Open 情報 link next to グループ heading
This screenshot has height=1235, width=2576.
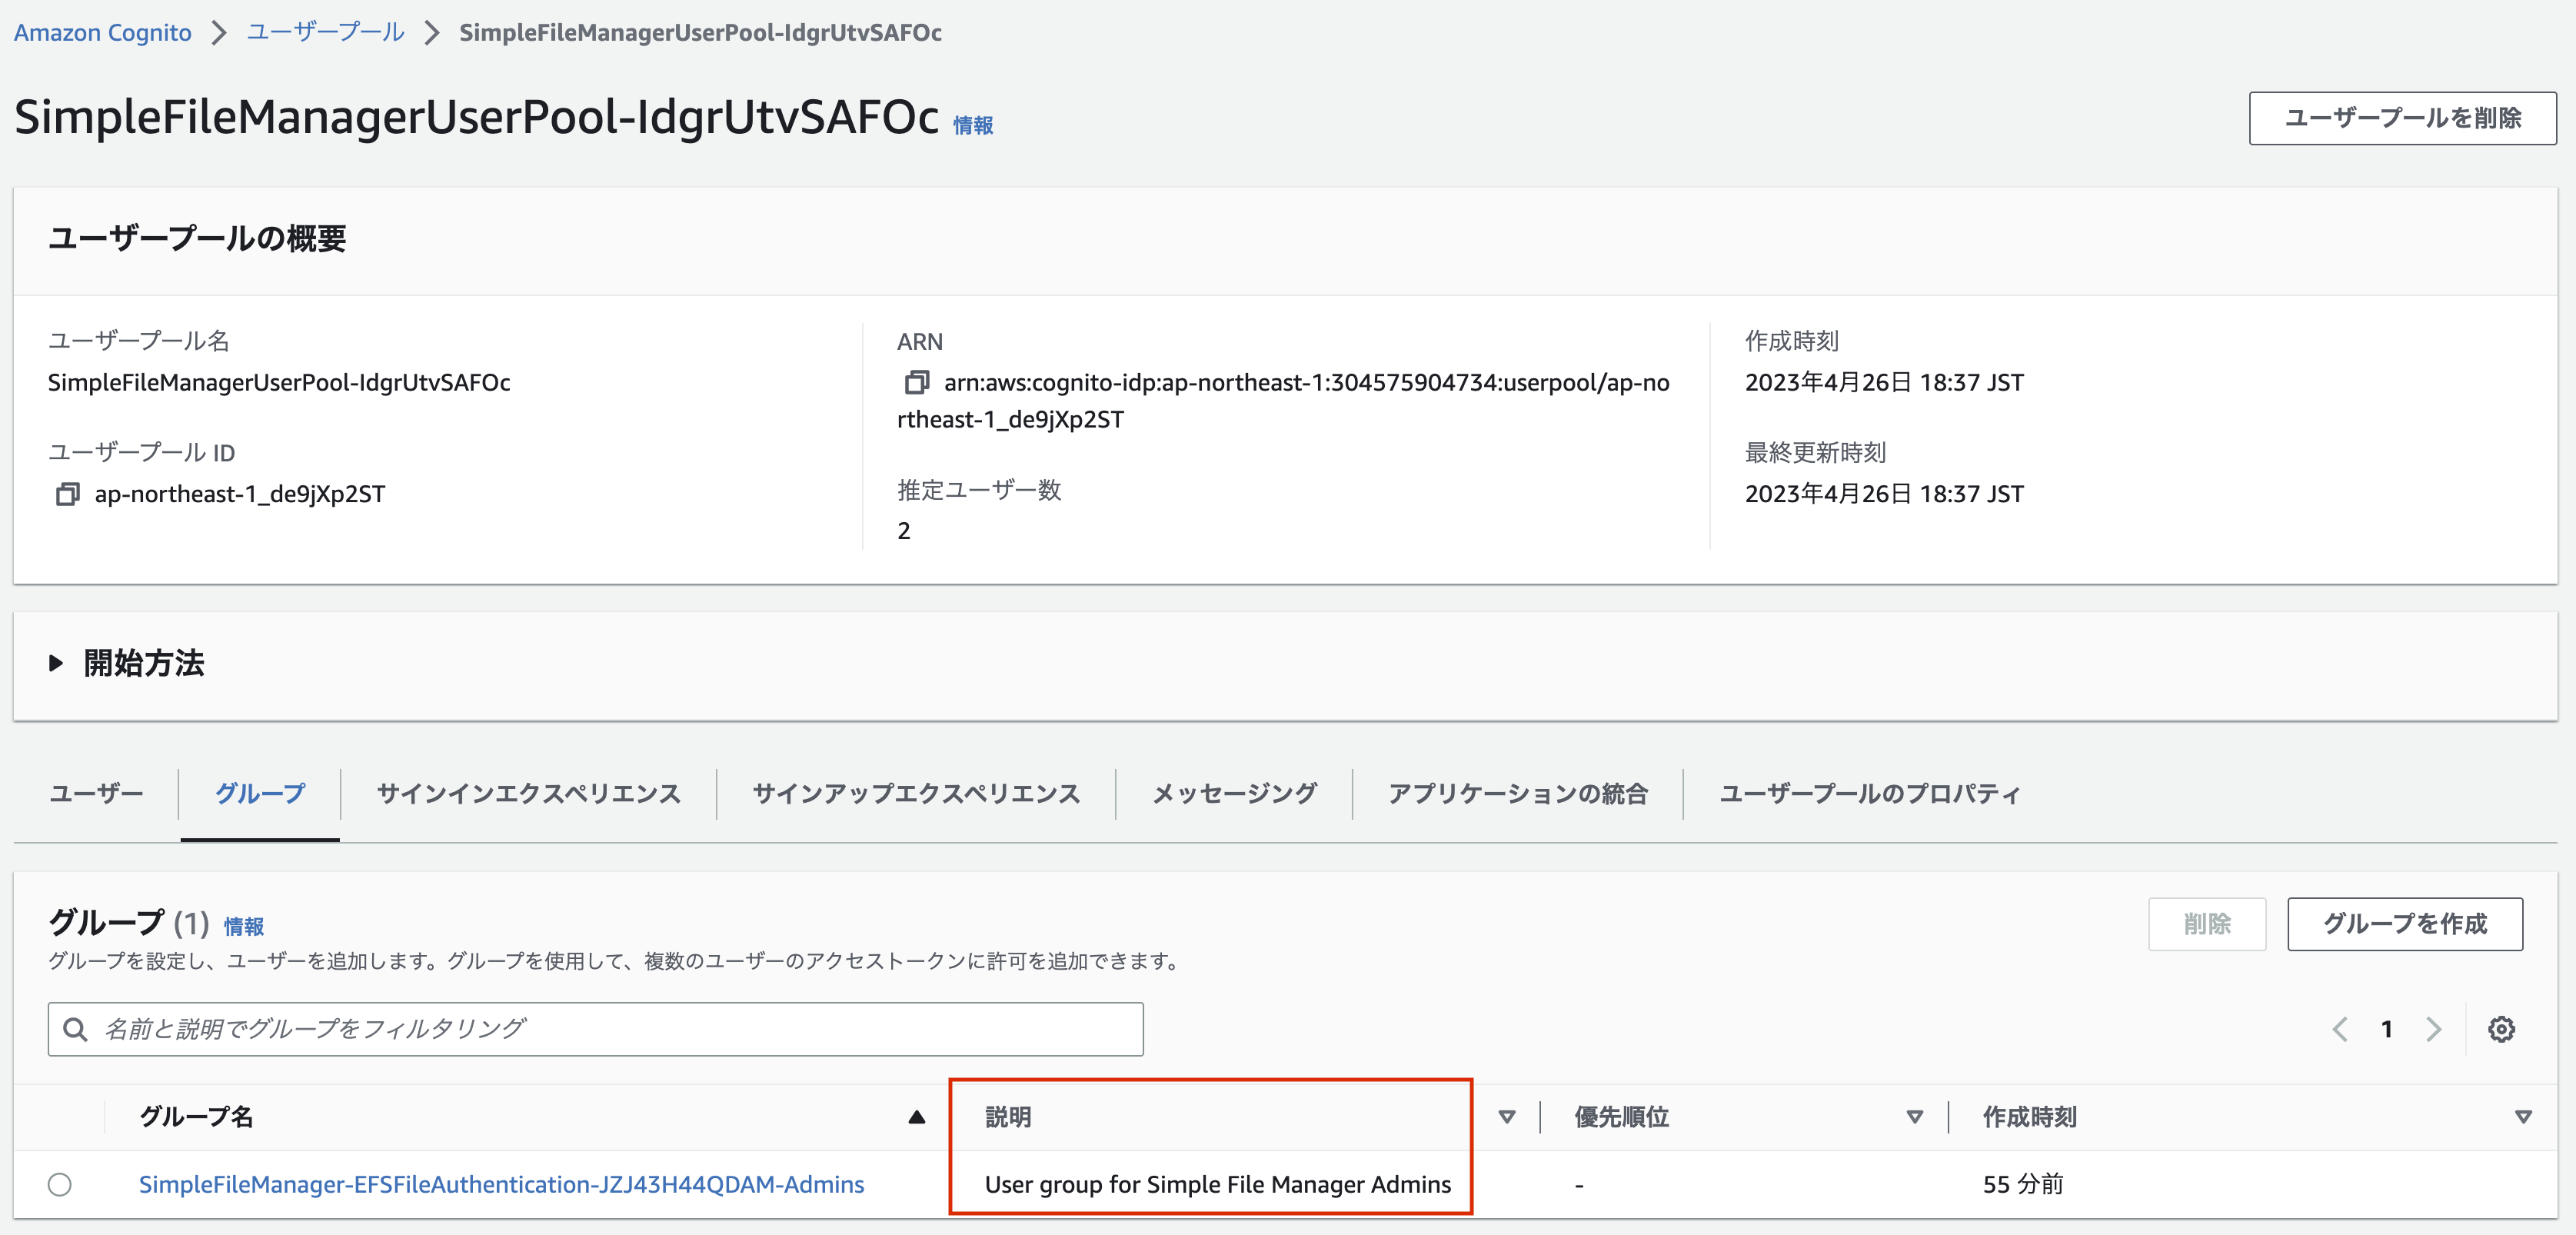pos(243,926)
